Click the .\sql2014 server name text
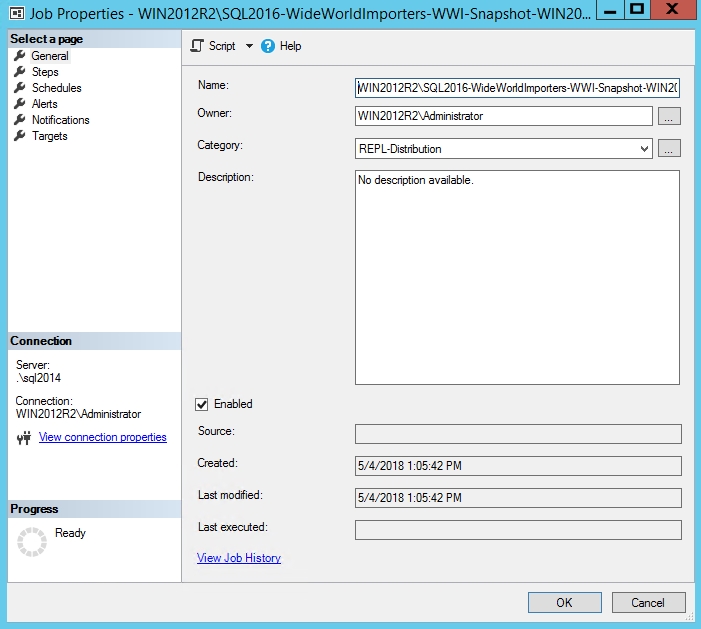The height and width of the screenshot is (629, 701). point(38,378)
